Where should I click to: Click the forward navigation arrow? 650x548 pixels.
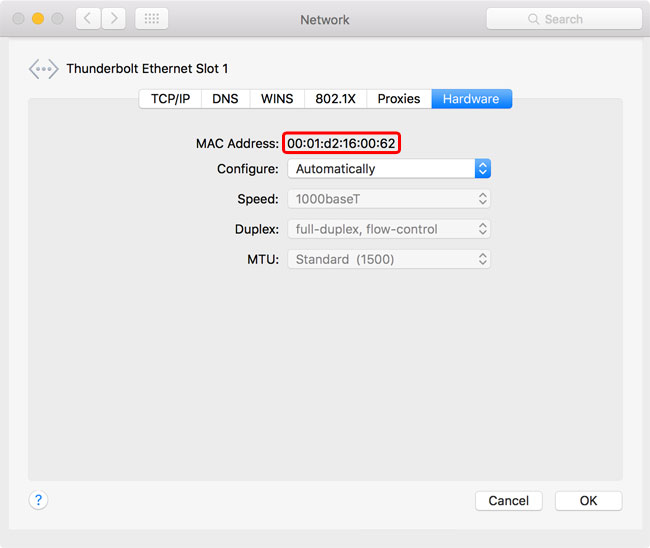[113, 19]
